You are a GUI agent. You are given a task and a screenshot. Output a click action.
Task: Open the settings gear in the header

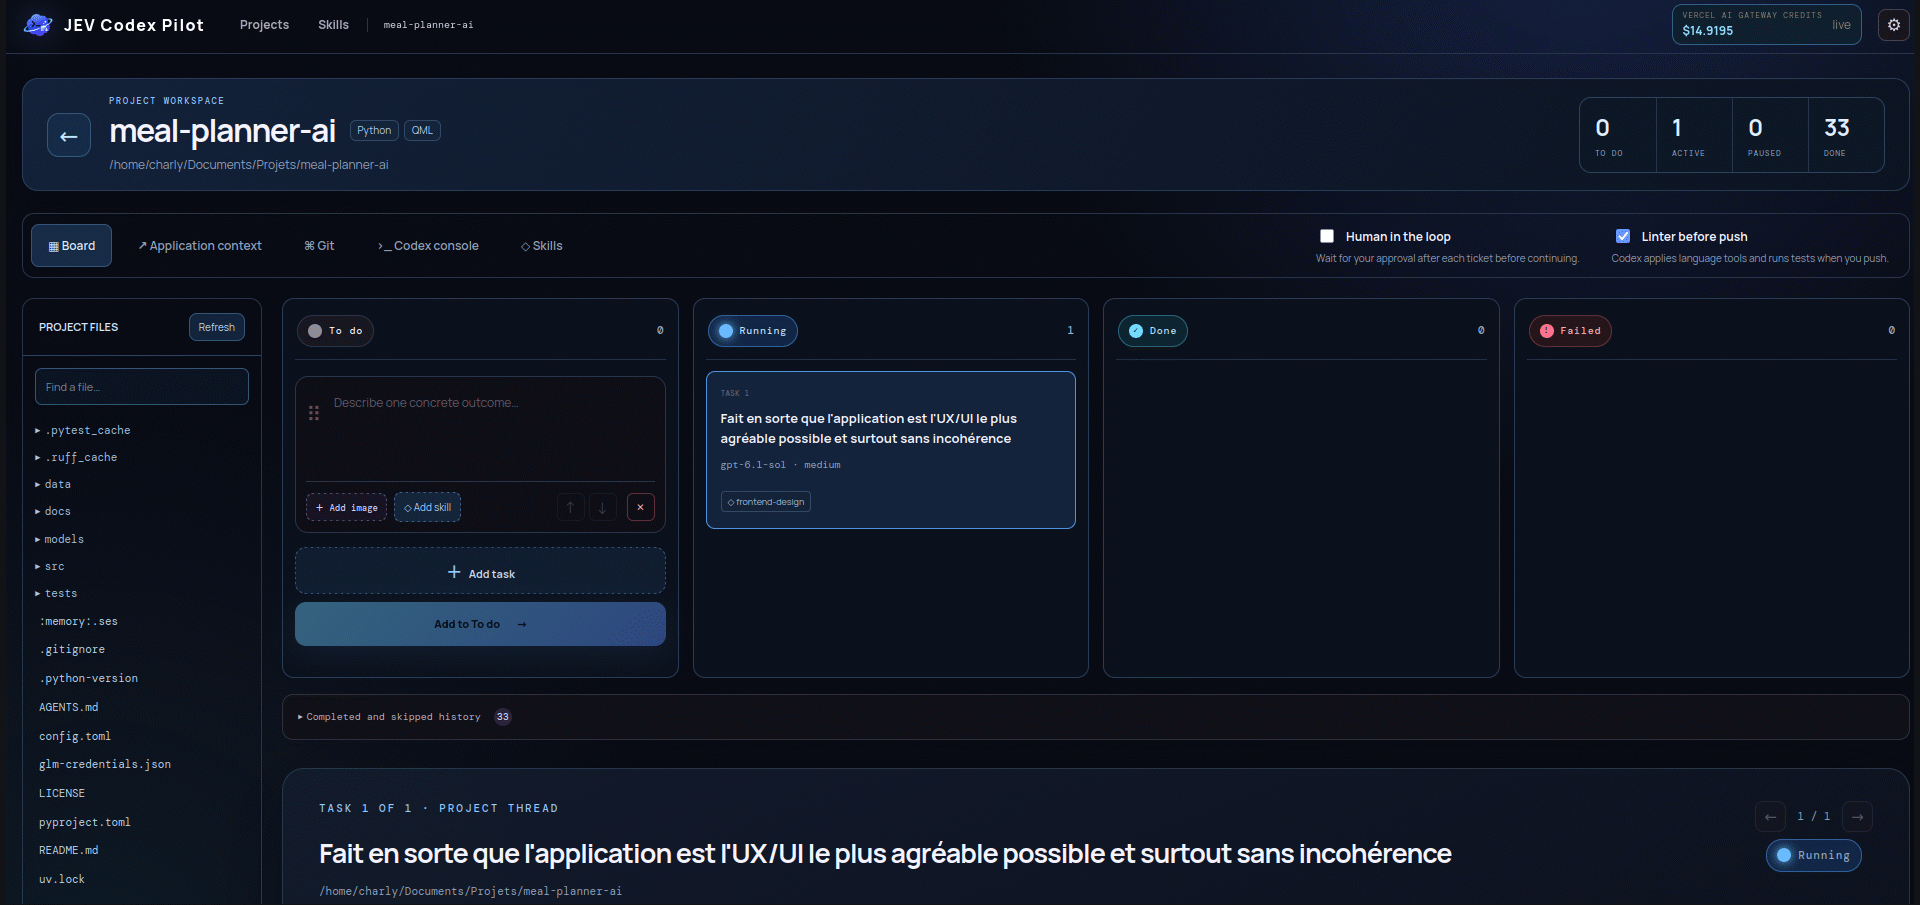click(x=1894, y=25)
